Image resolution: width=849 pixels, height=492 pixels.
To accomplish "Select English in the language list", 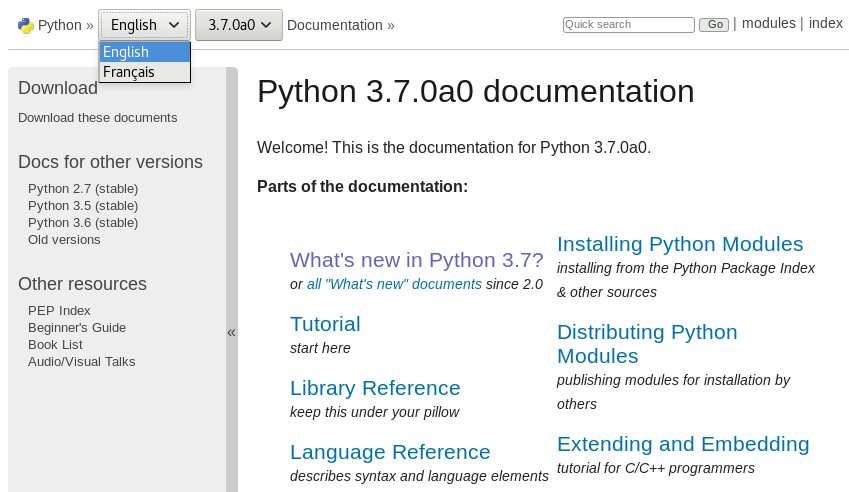I will click(x=145, y=52).
